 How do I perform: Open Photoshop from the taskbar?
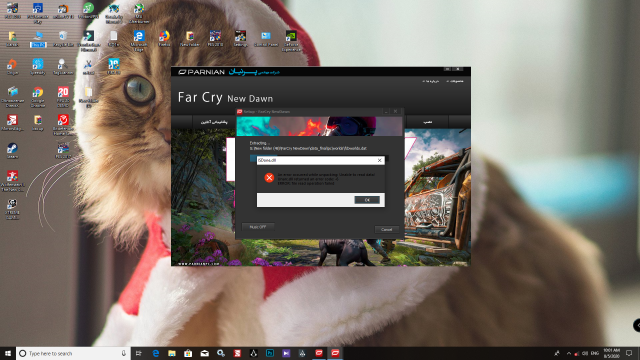[x=270, y=353]
